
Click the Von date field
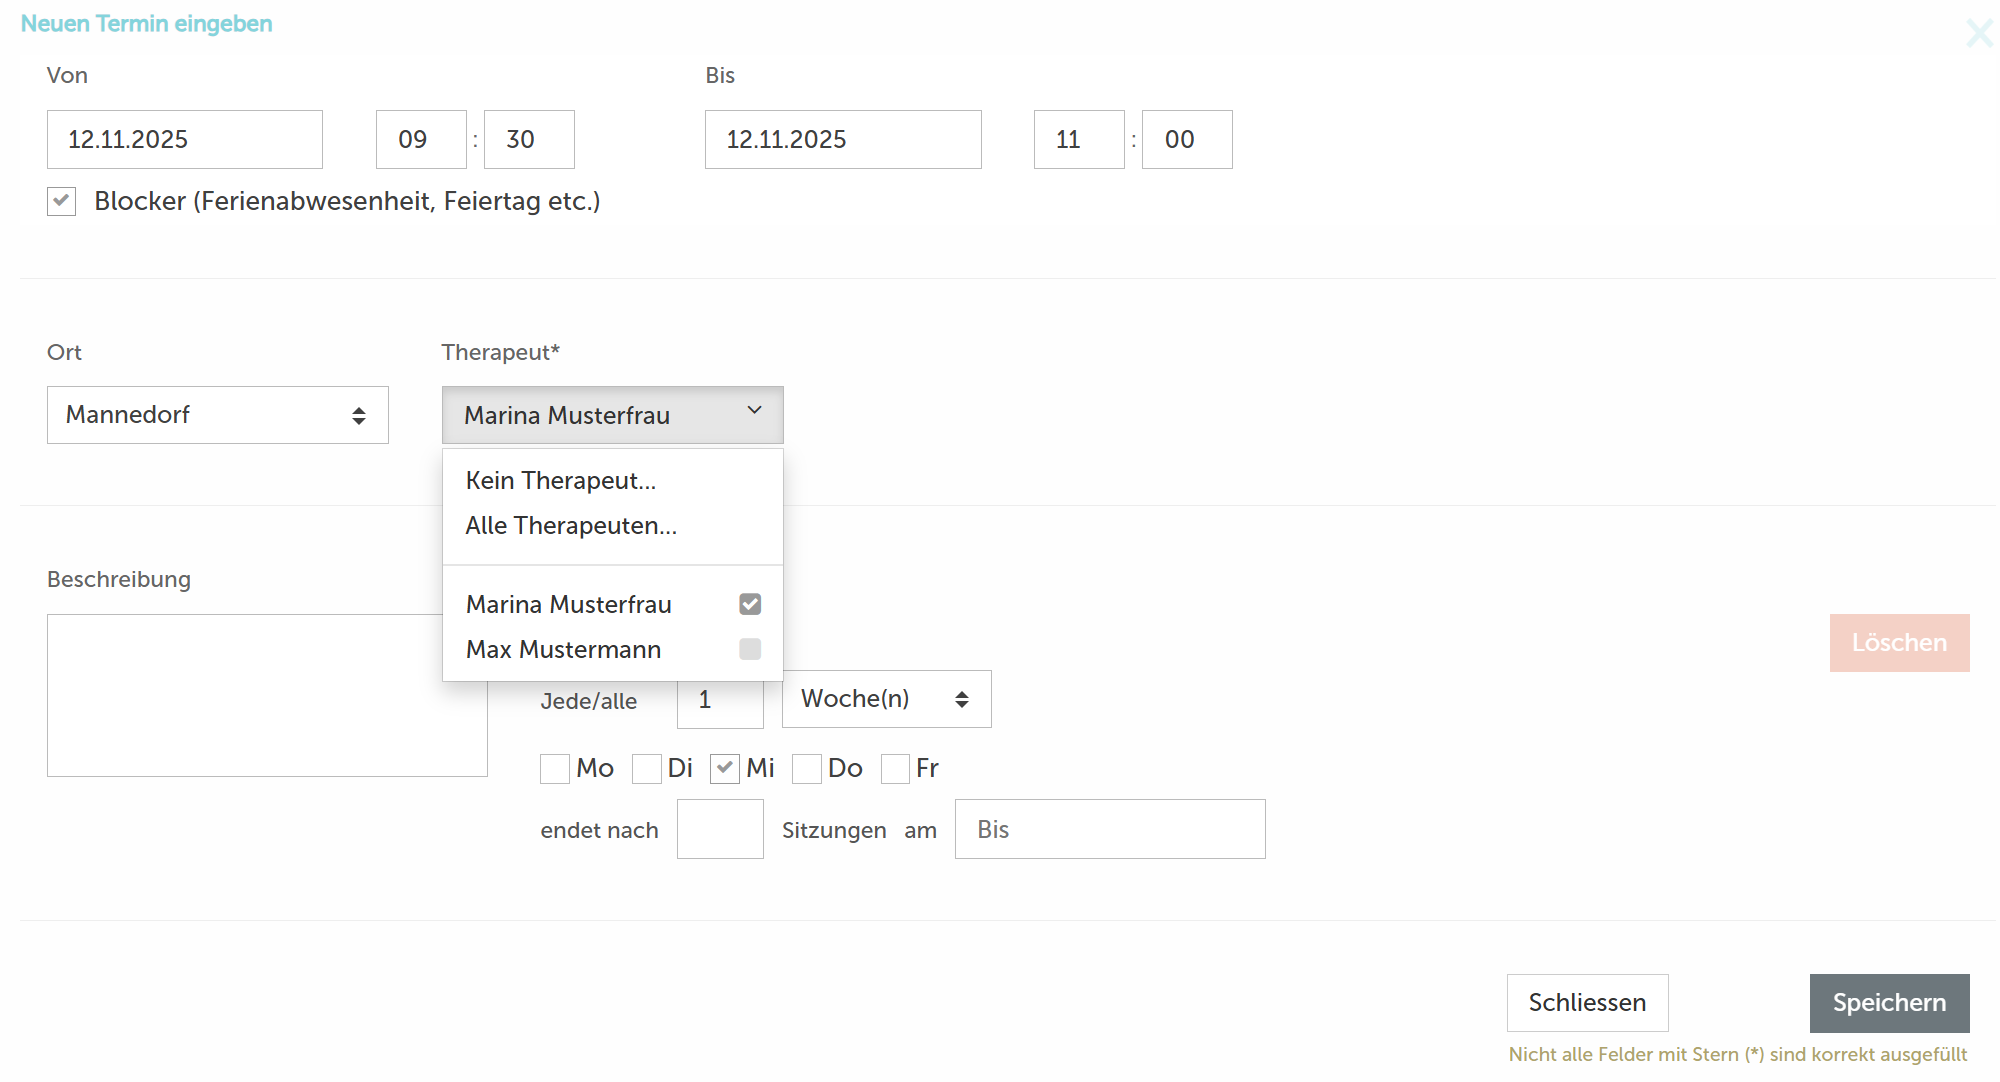point(185,140)
